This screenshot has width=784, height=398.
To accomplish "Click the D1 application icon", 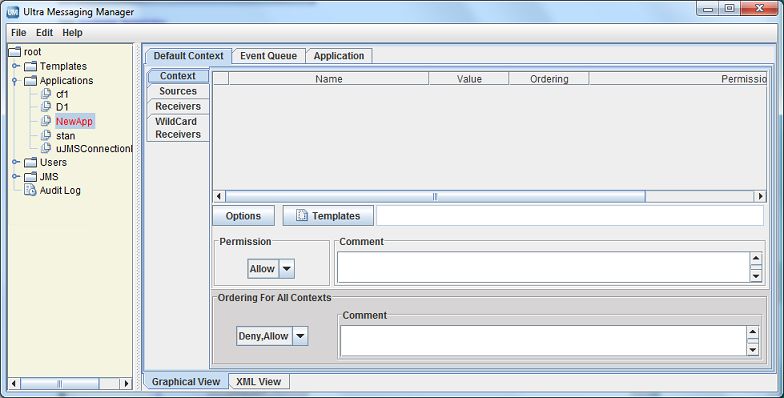I will tap(46, 106).
